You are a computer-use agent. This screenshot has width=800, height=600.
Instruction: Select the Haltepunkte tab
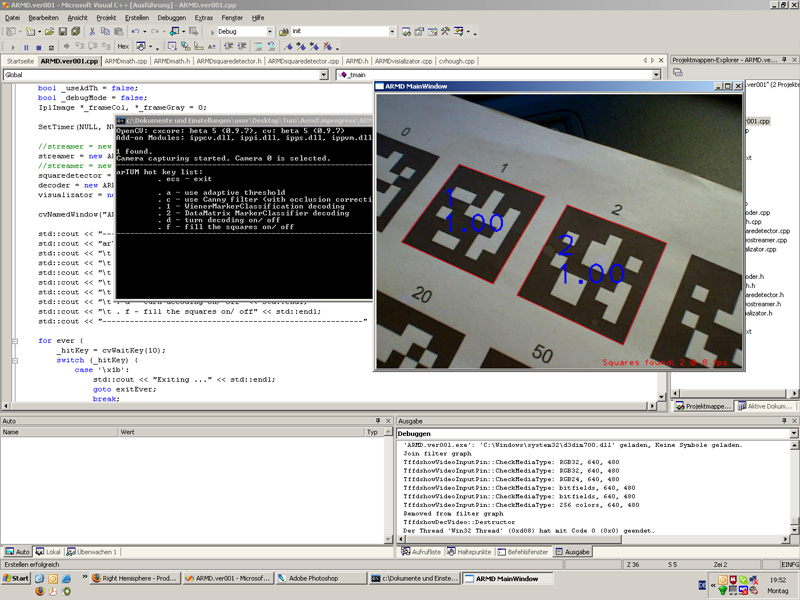point(469,552)
